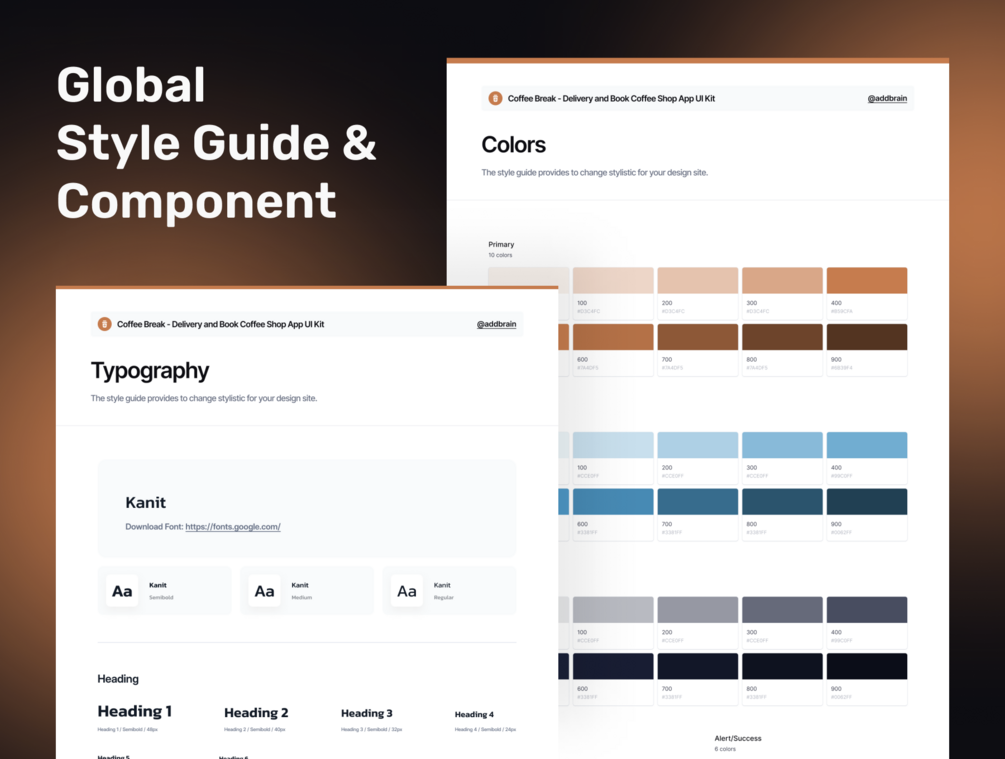Image resolution: width=1005 pixels, height=759 pixels.
Task: Click the 'Heading 3' sample text
Action: pos(367,713)
